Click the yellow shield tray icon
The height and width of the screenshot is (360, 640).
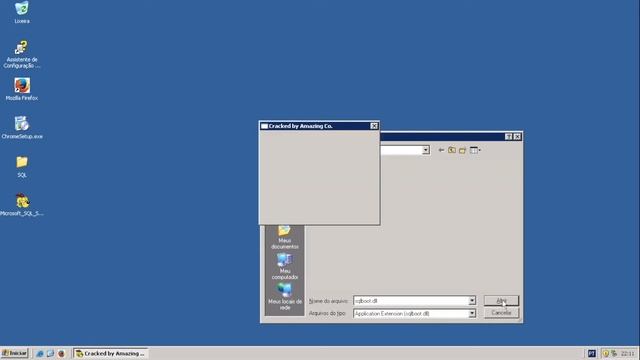[606, 353]
